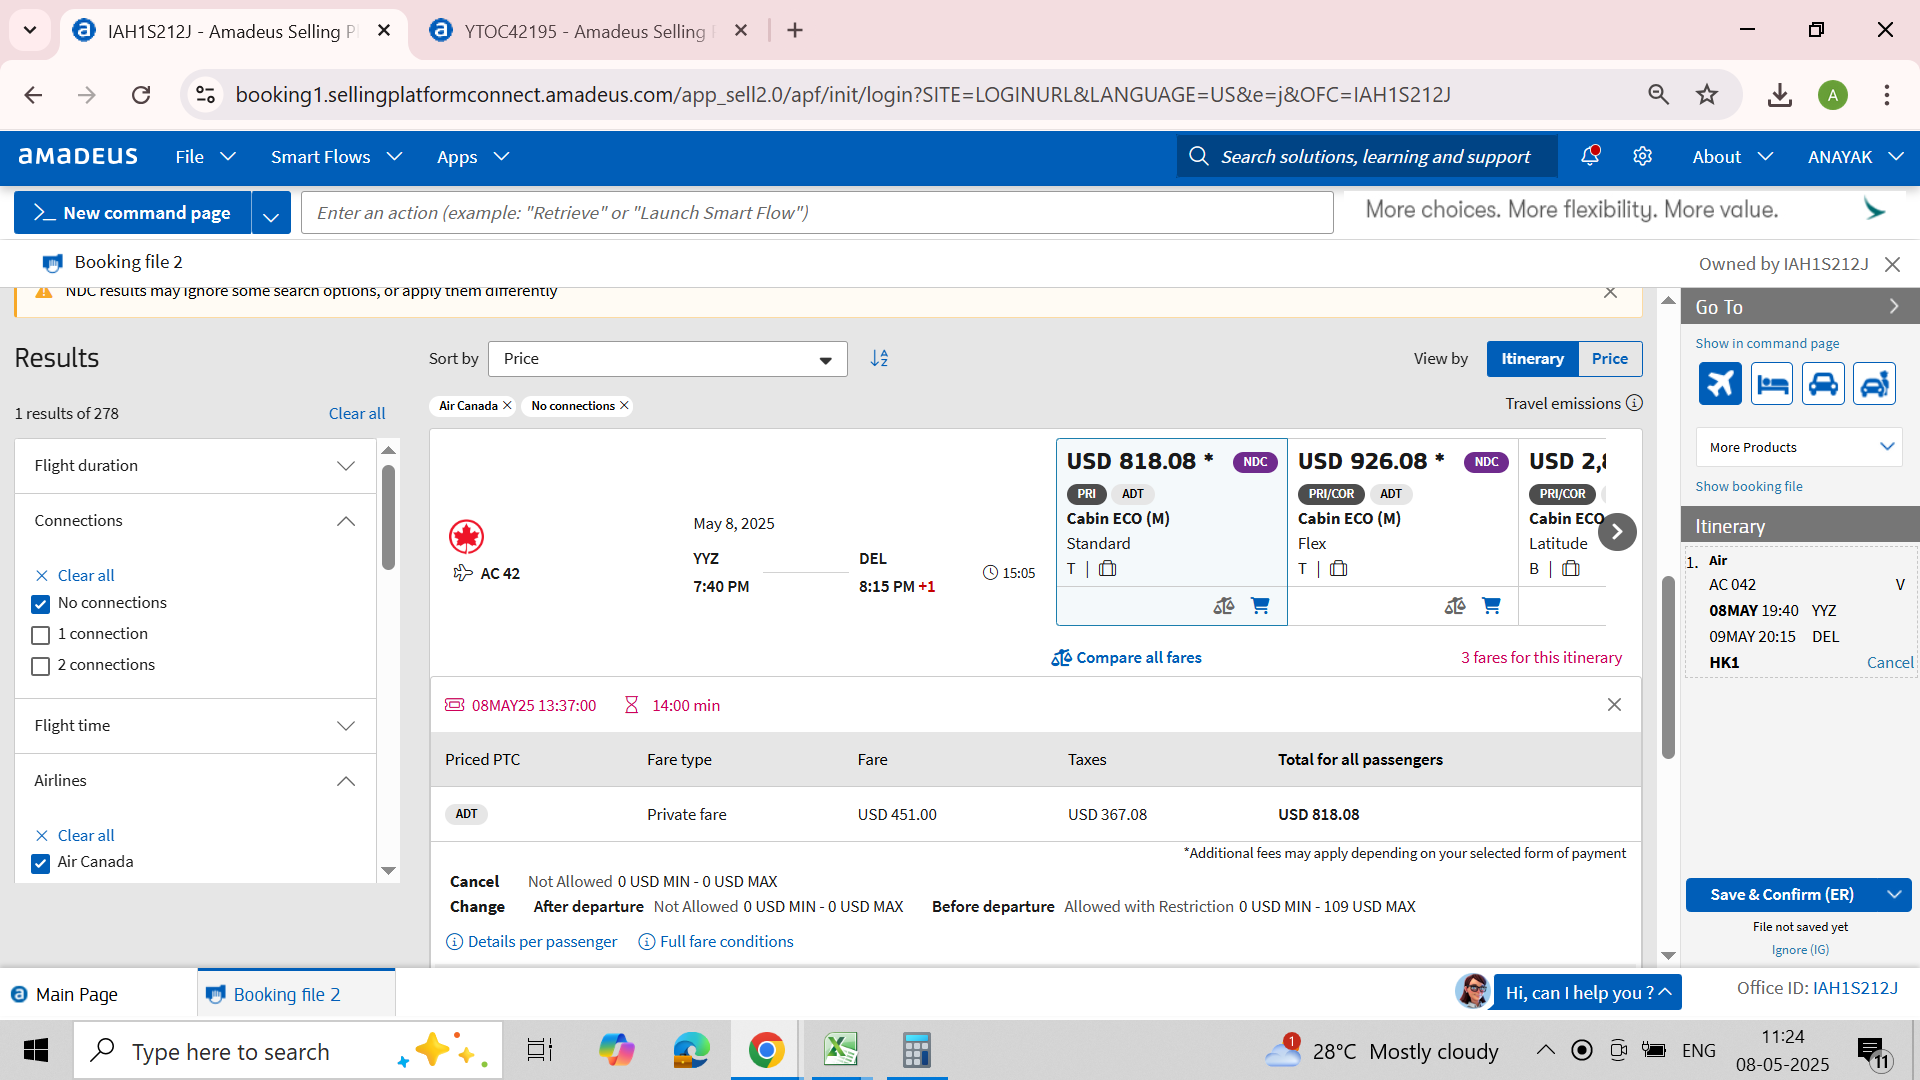
Task: Open the More Products dropdown
Action: [1799, 447]
